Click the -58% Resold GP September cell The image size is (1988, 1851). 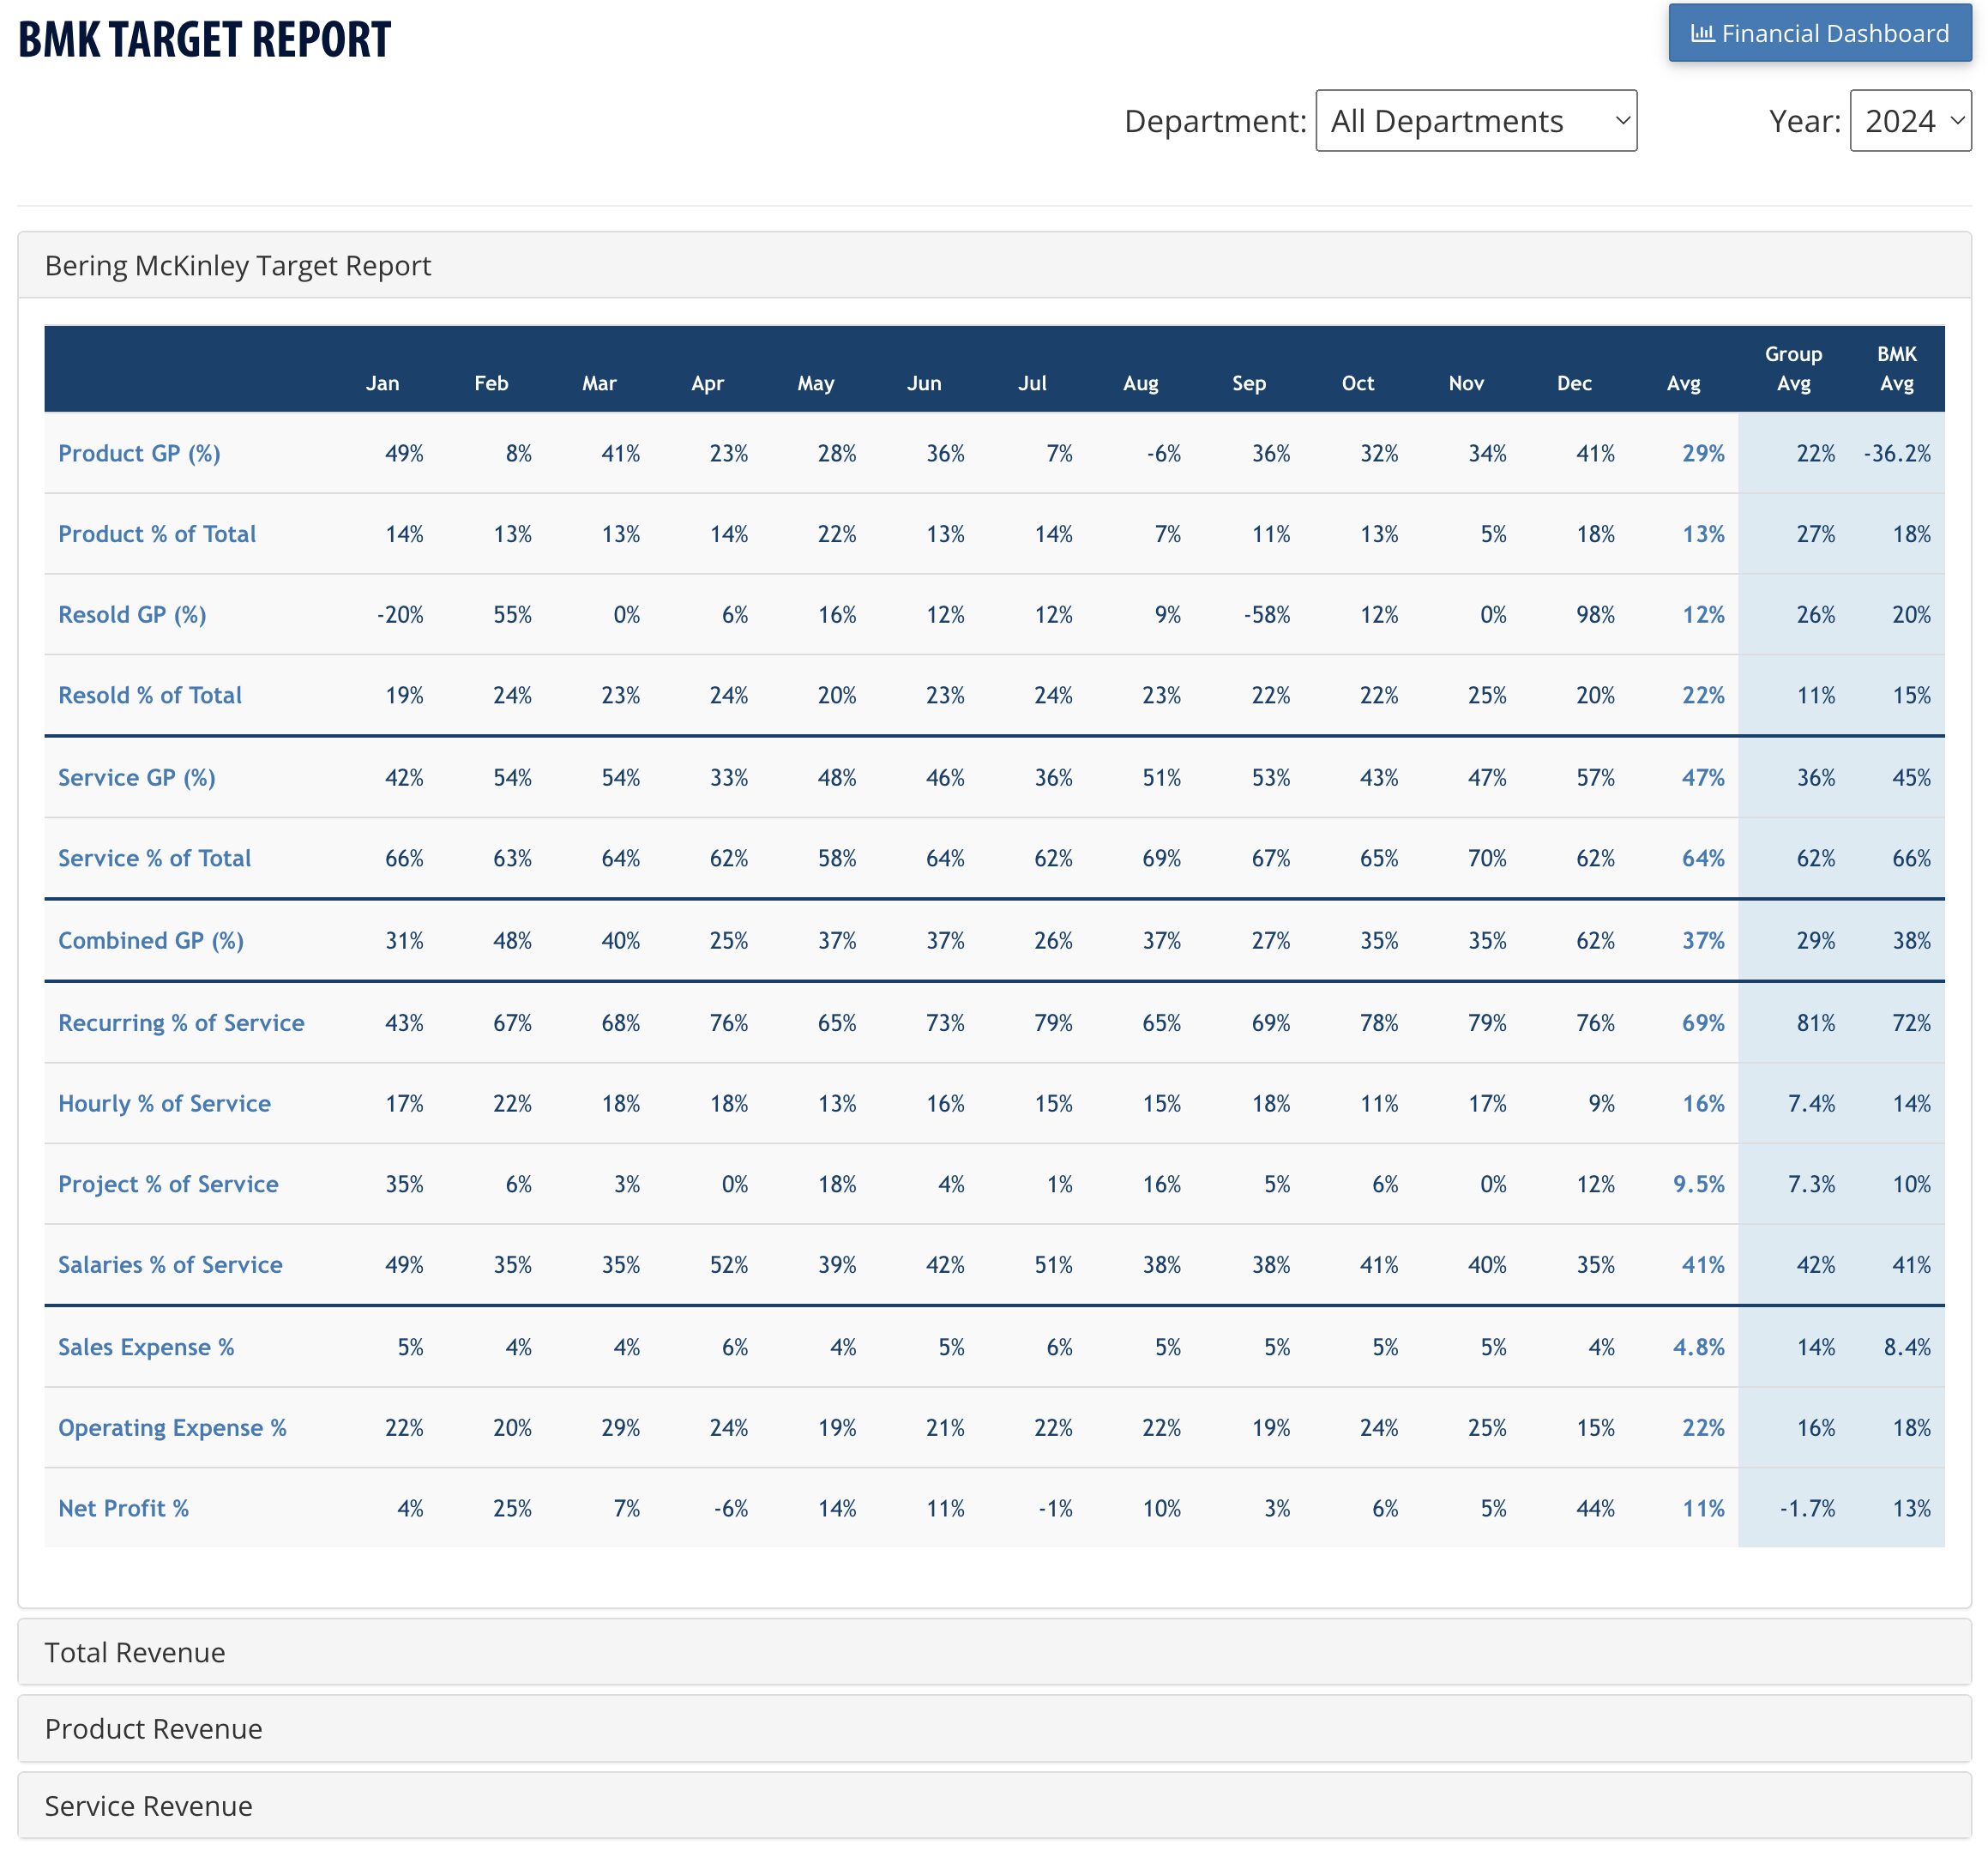pos(1266,615)
